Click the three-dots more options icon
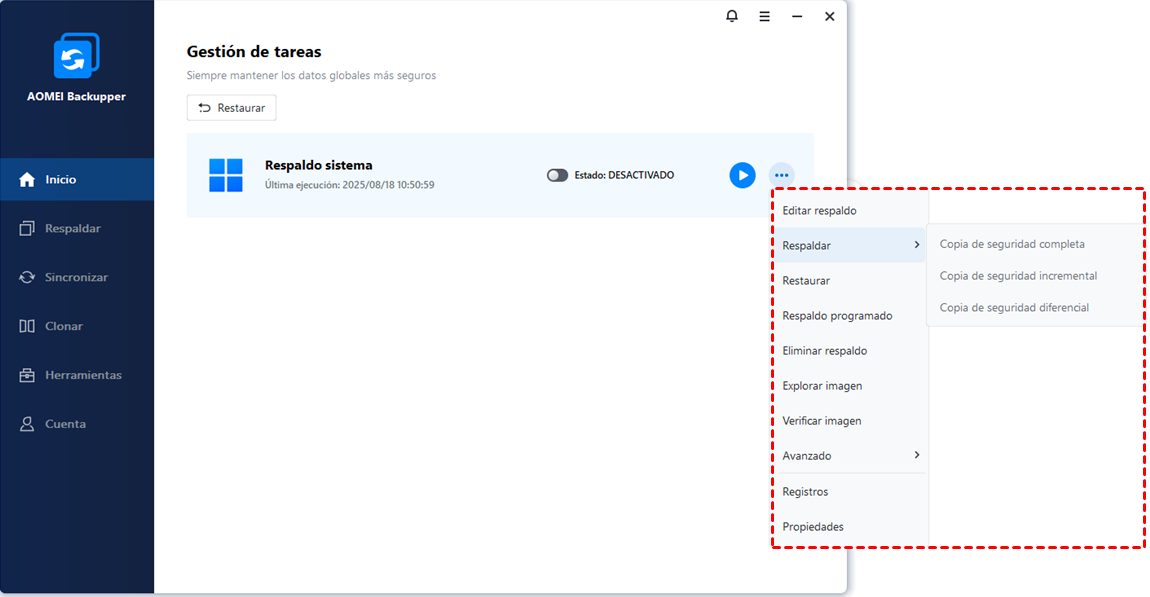The image size is (1150, 597). point(781,176)
